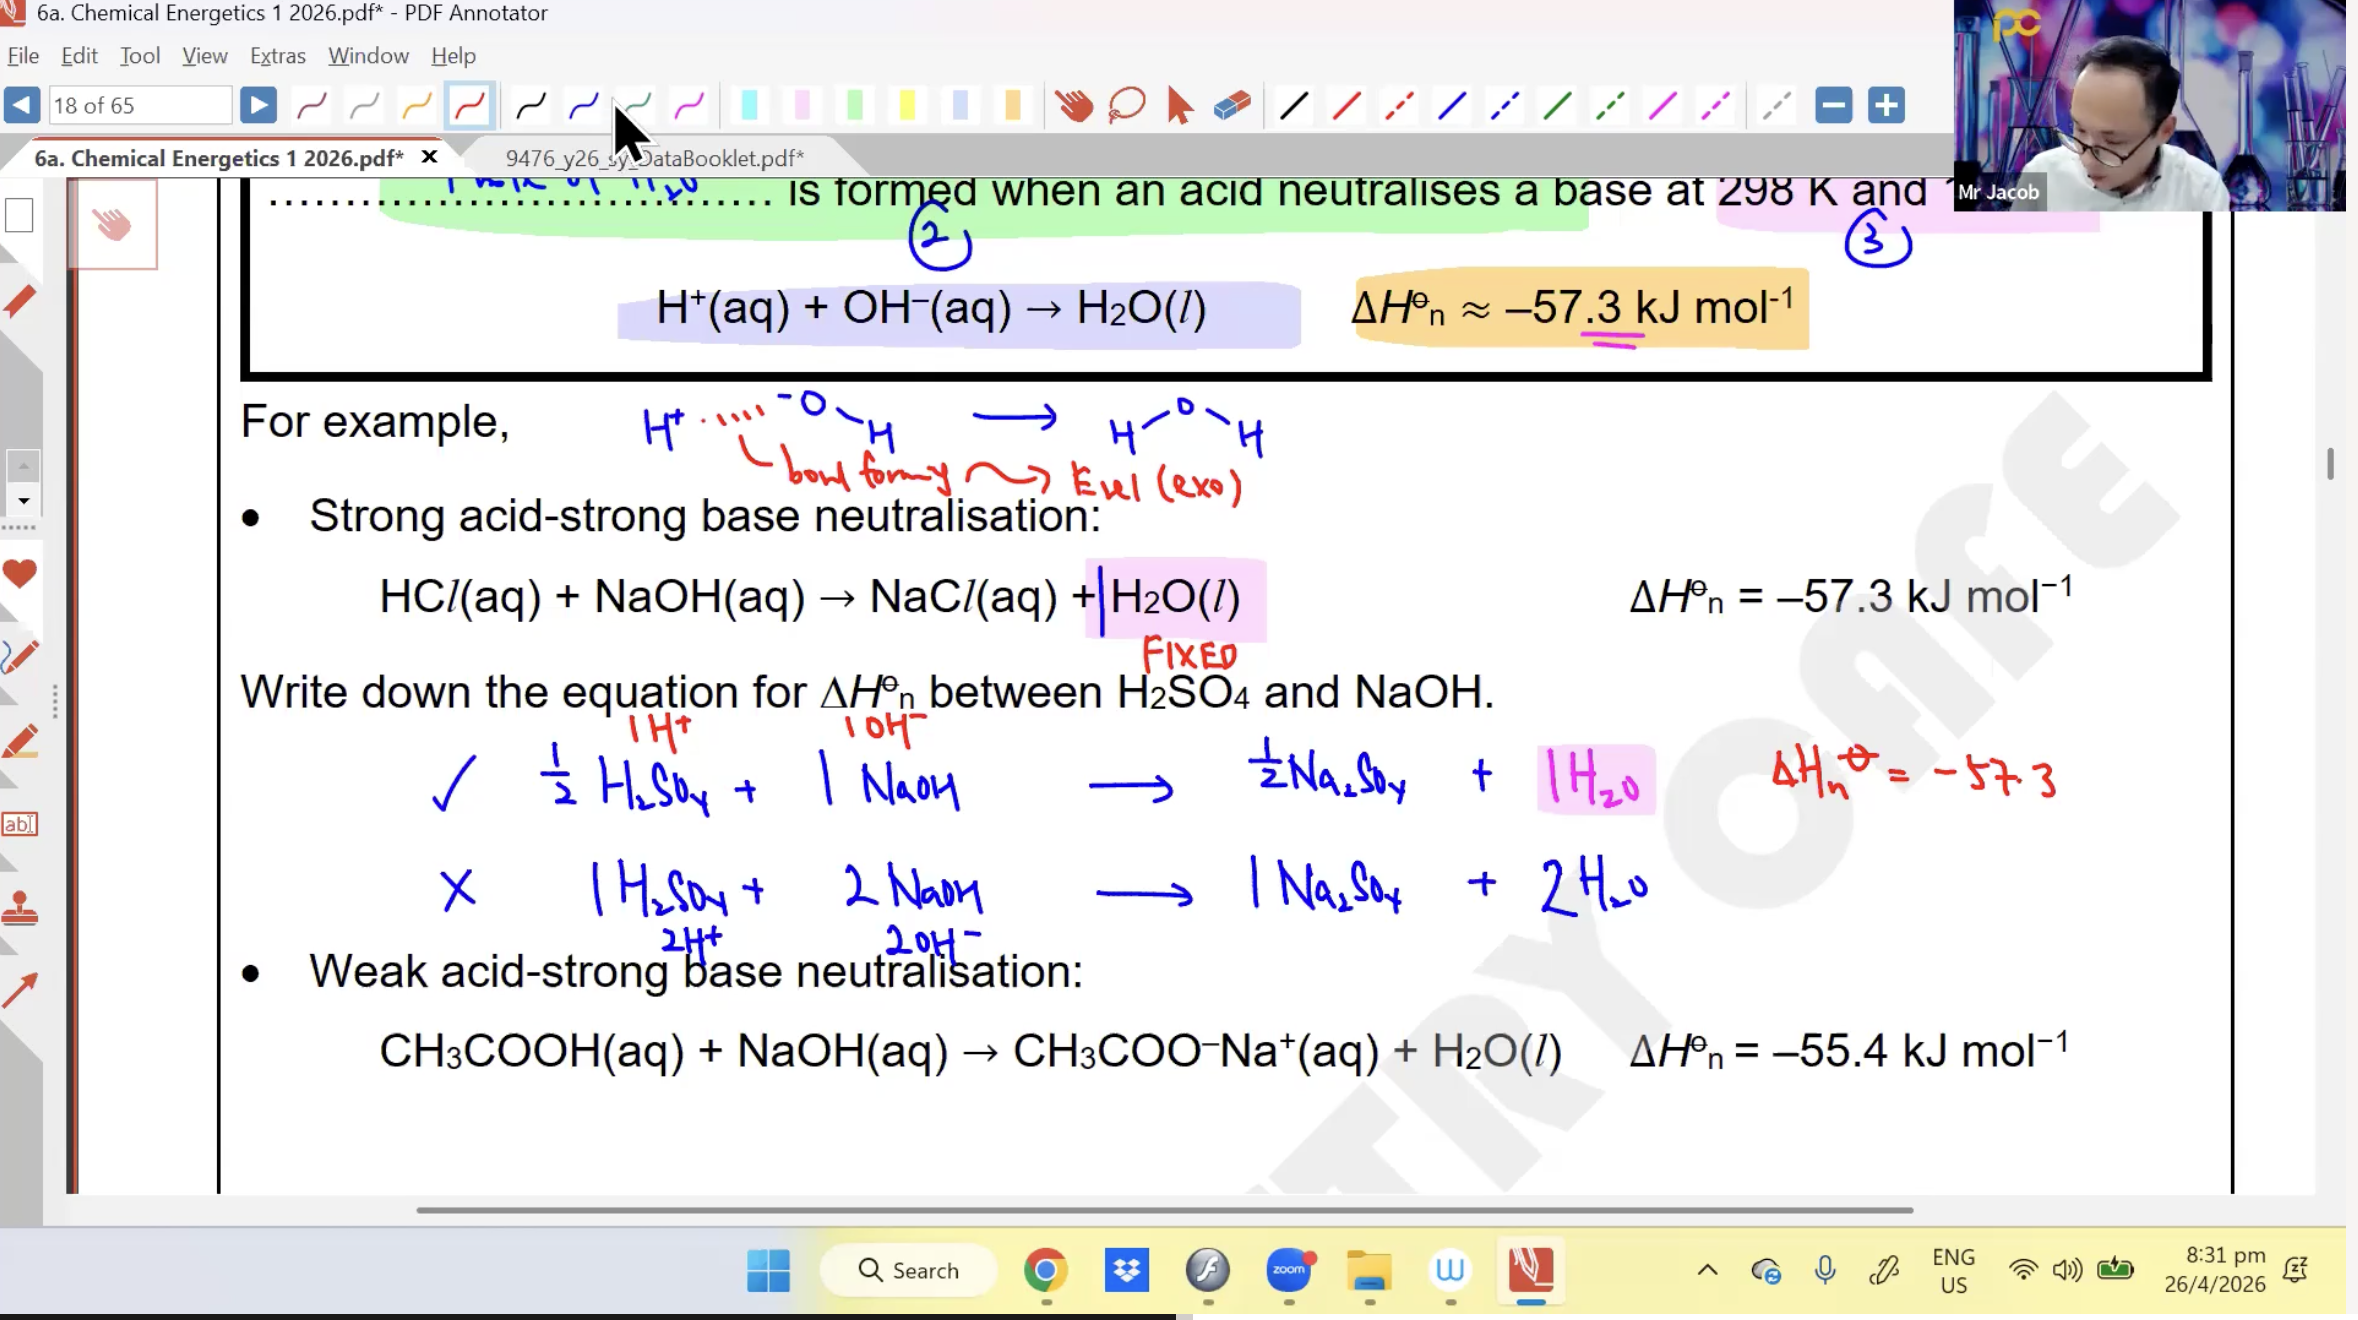Image resolution: width=2358 pixels, height=1320 pixels.
Task: Open the Extras menu
Action: click(x=277, y=56)
